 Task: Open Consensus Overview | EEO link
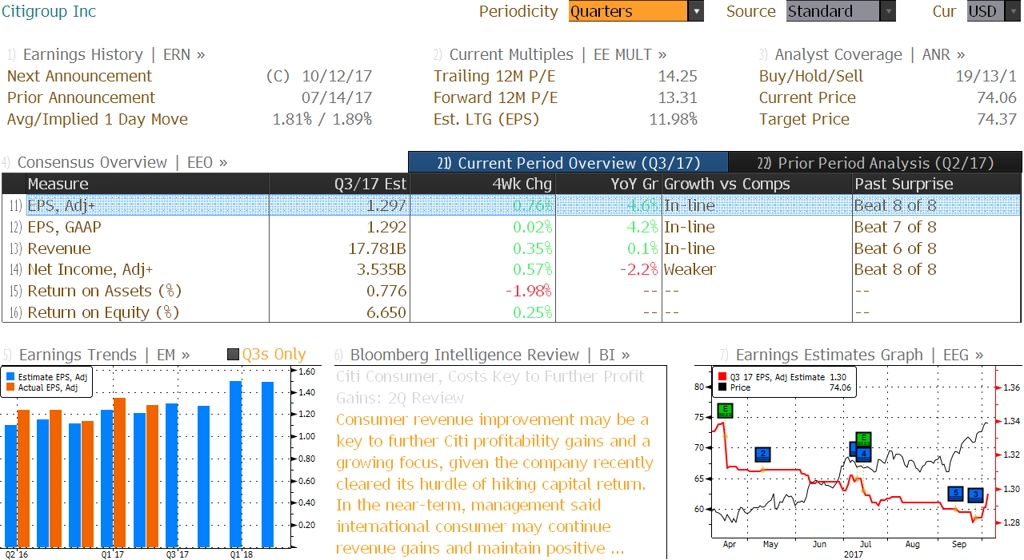tap(122, 162)
